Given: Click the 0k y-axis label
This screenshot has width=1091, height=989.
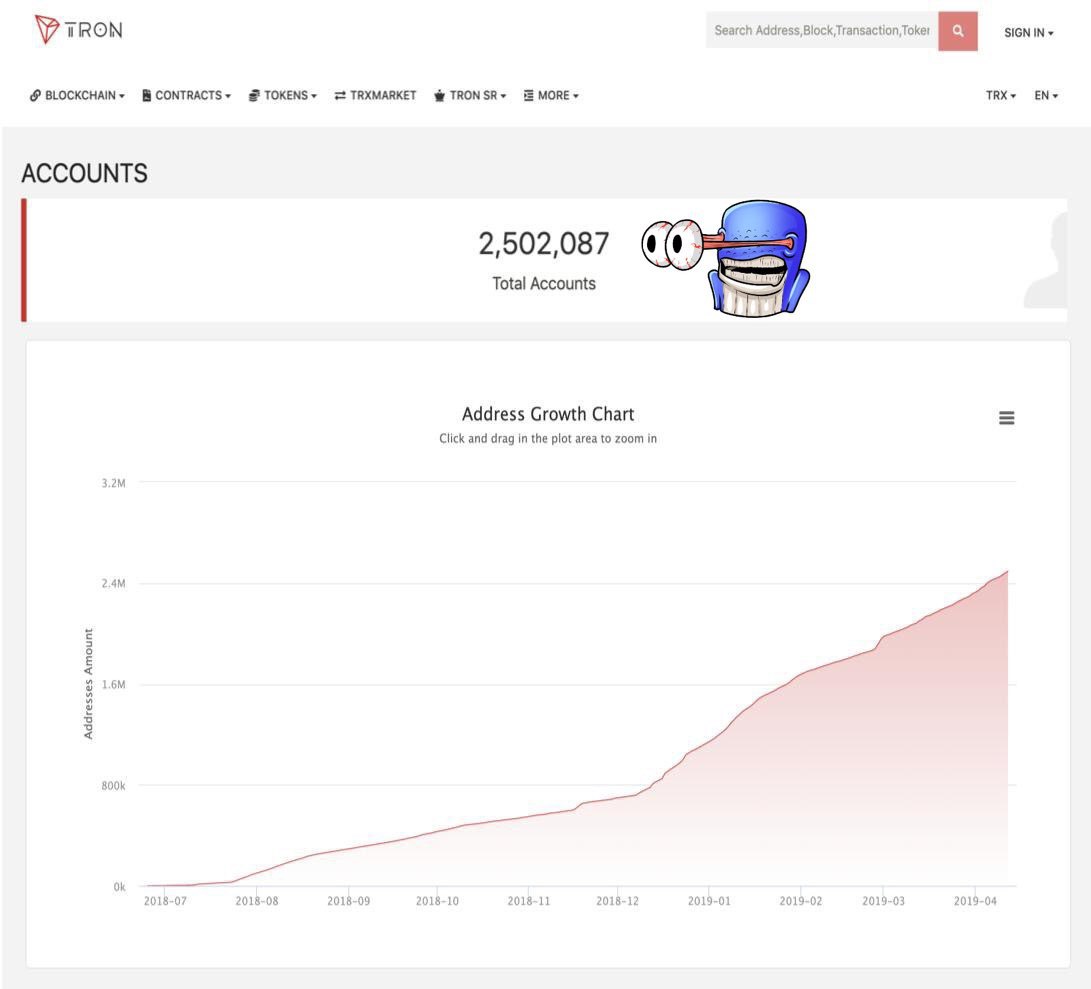Looking at the screenshot, I should 119,887.
